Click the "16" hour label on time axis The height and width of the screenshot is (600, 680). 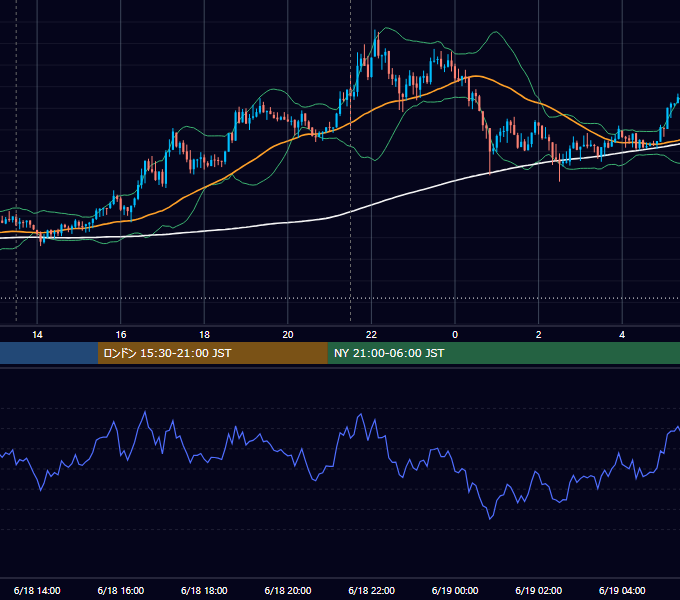[x=121, y=335]
